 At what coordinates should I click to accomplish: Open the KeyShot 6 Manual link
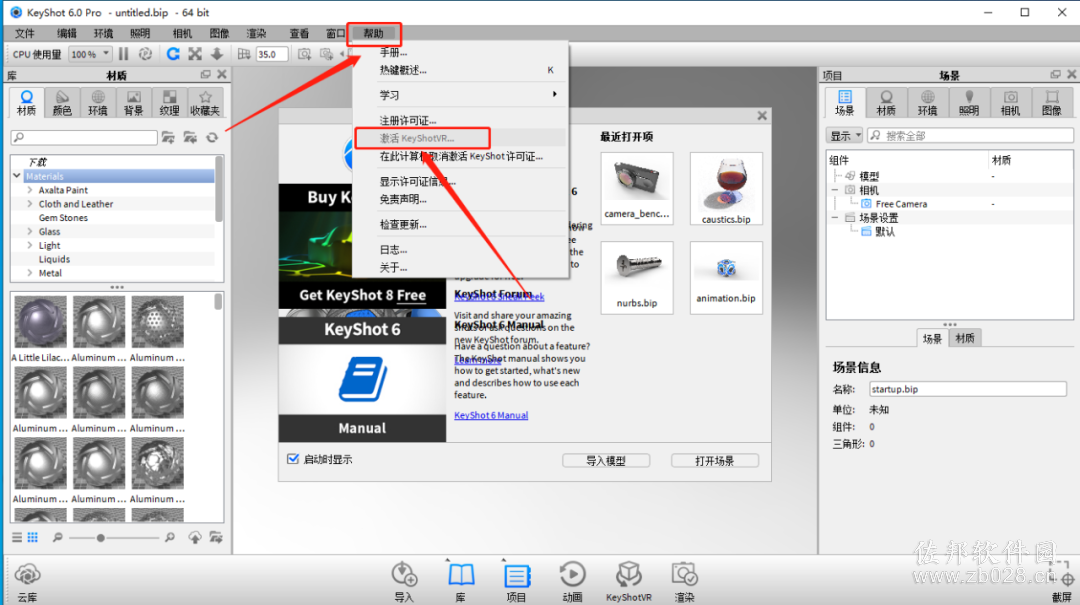tap(491, 415)
